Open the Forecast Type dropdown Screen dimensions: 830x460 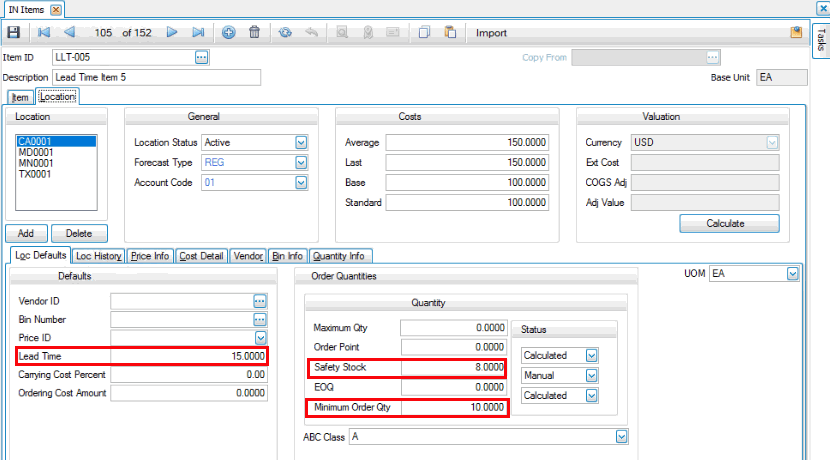pyautogui.click(x=301, y=162)
